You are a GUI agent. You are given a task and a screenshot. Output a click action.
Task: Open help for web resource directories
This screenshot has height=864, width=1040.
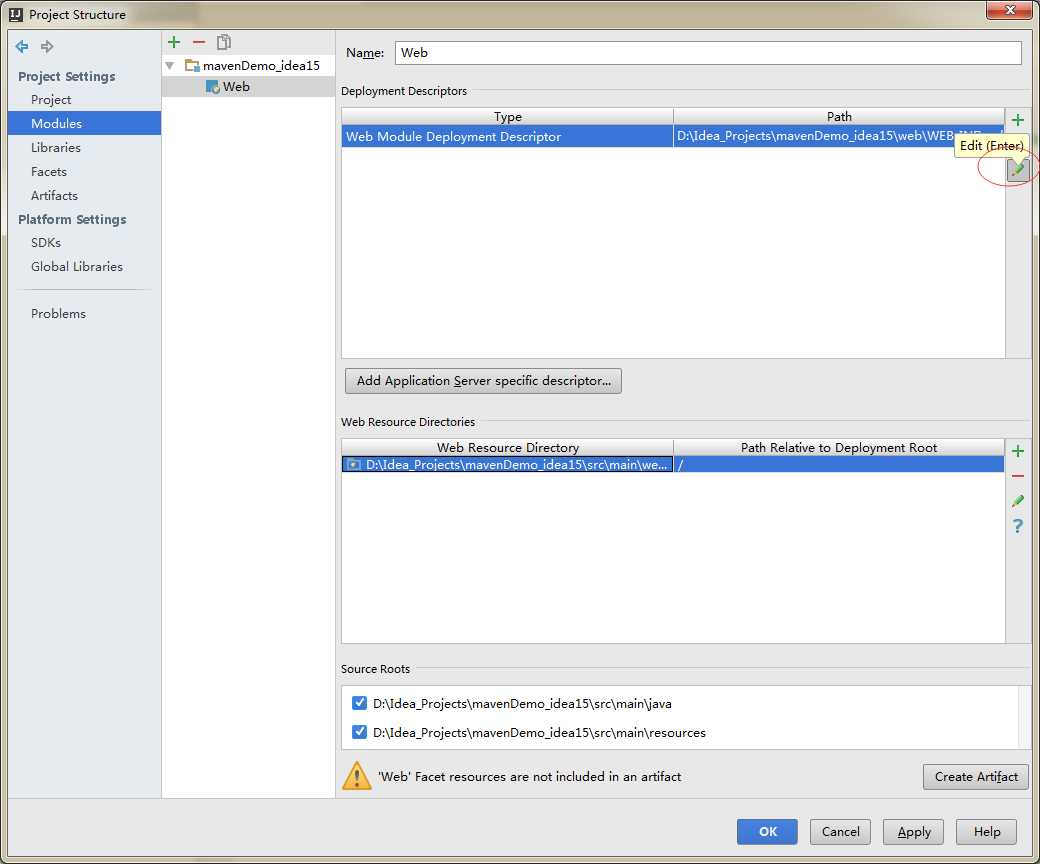pos(1017,526)
